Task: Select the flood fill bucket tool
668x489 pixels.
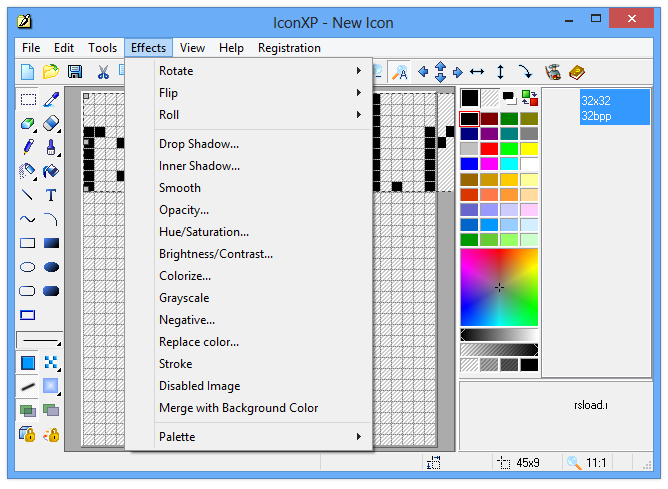Action: 51,171
